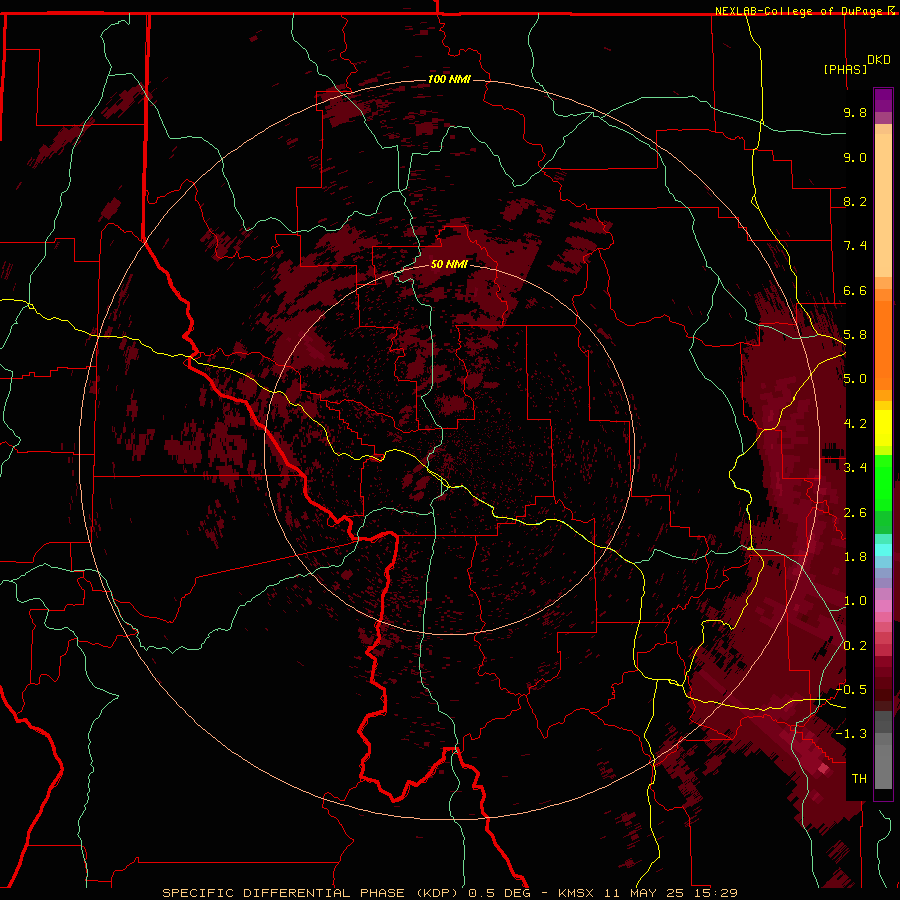
Task: Click the 2.6 value on the scale
Action: tap(855, 513)
